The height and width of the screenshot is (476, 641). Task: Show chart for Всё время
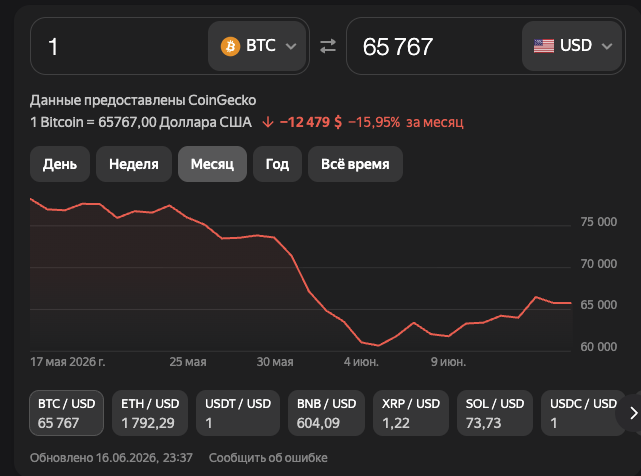click(x=355, y=164)
